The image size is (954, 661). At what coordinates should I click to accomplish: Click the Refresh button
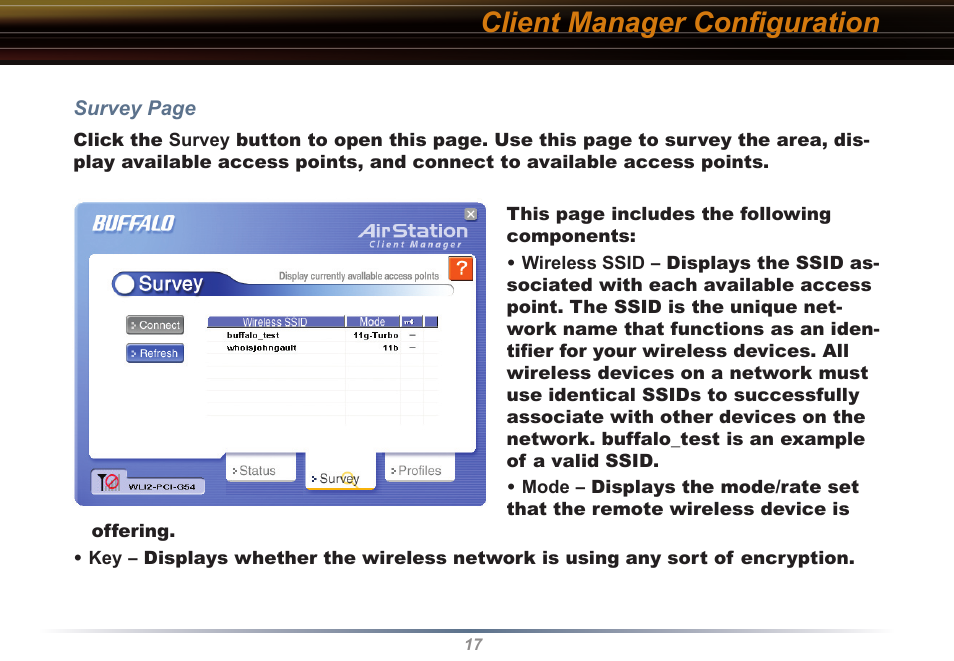pos(155,353)
